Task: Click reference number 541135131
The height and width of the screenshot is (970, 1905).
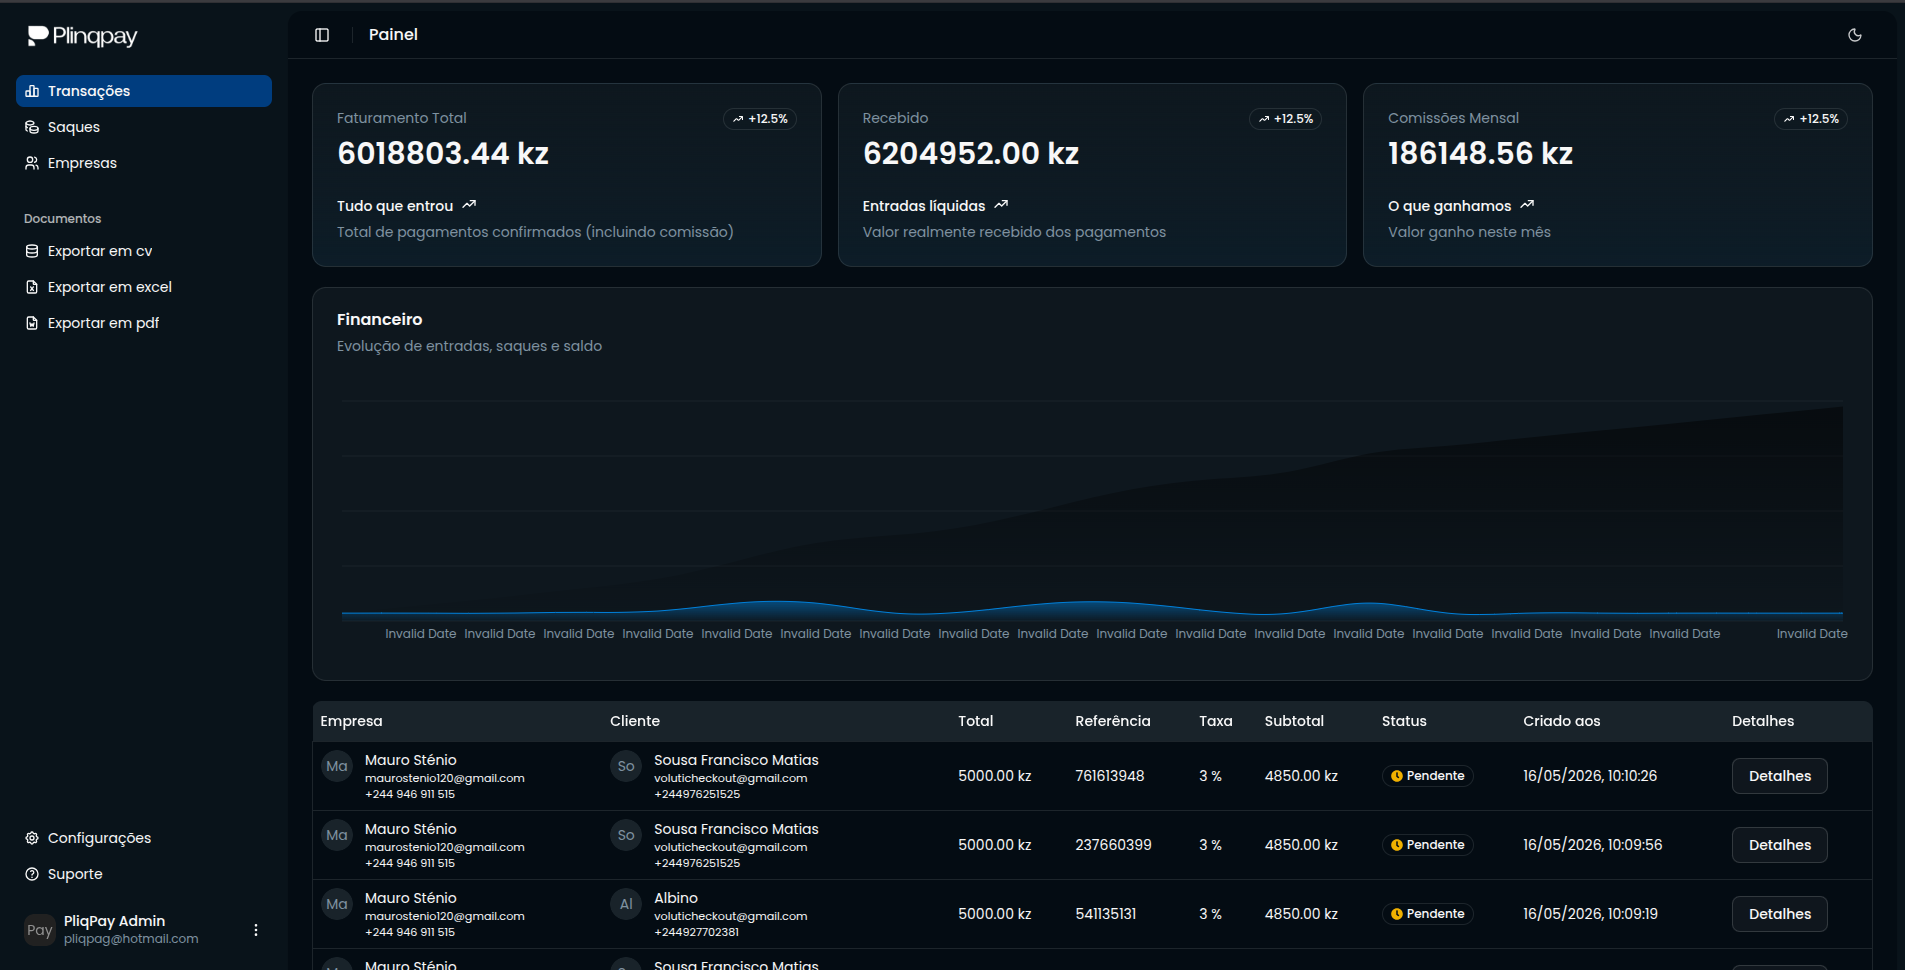Action: [1106, 914]
